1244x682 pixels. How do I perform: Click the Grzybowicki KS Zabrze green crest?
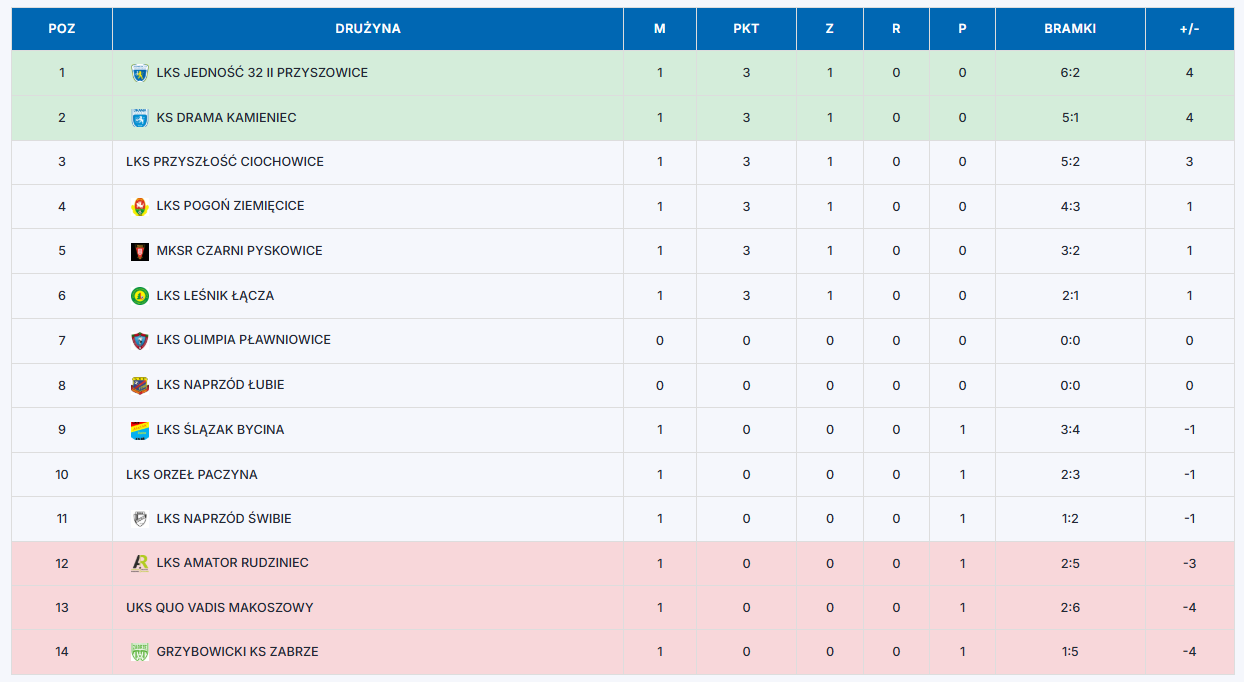[x=140, y=652]
